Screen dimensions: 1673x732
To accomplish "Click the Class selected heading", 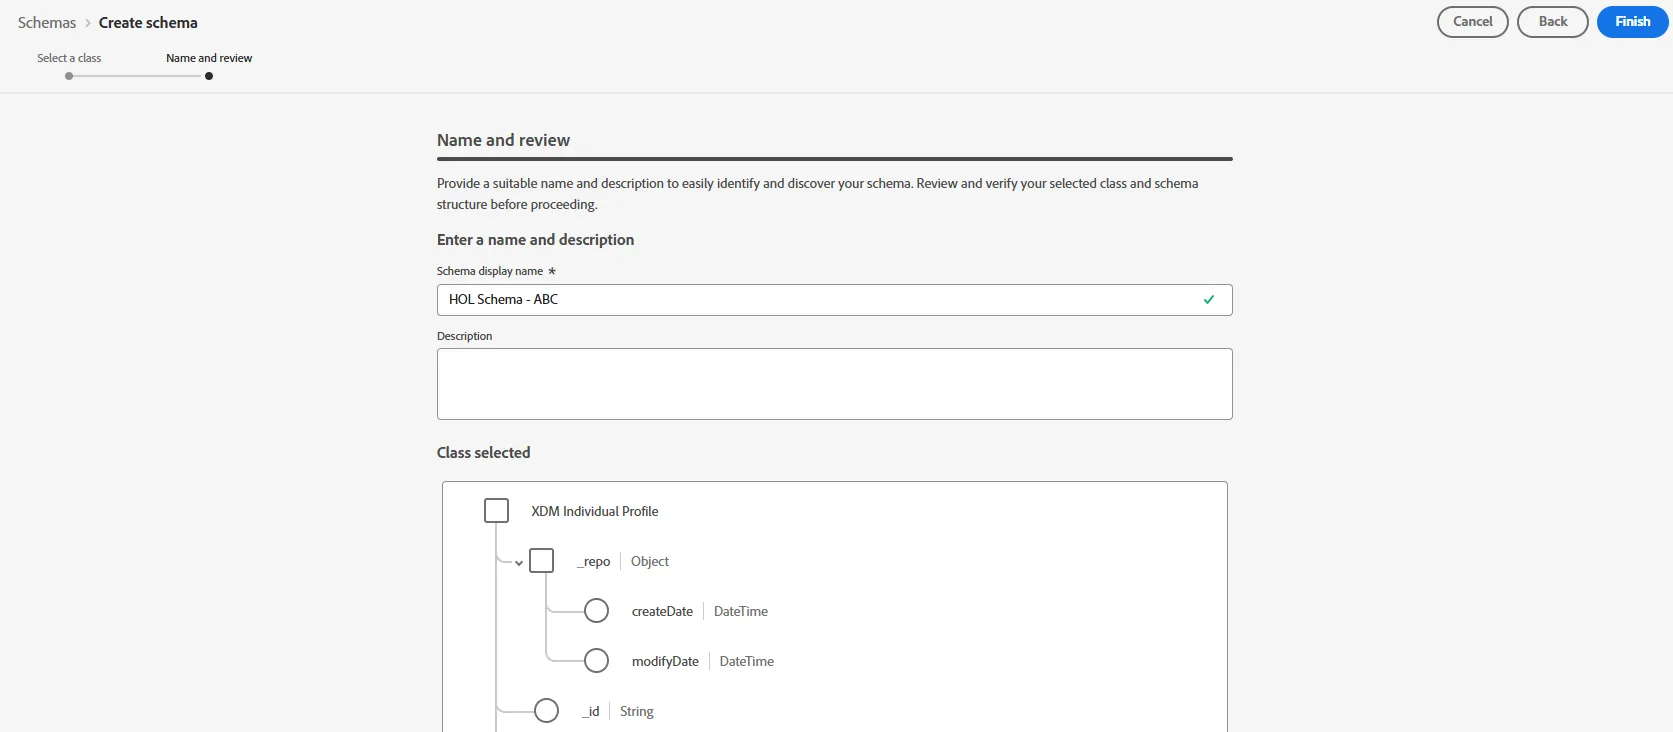I will pyautogui.click(x=483, y=453).
